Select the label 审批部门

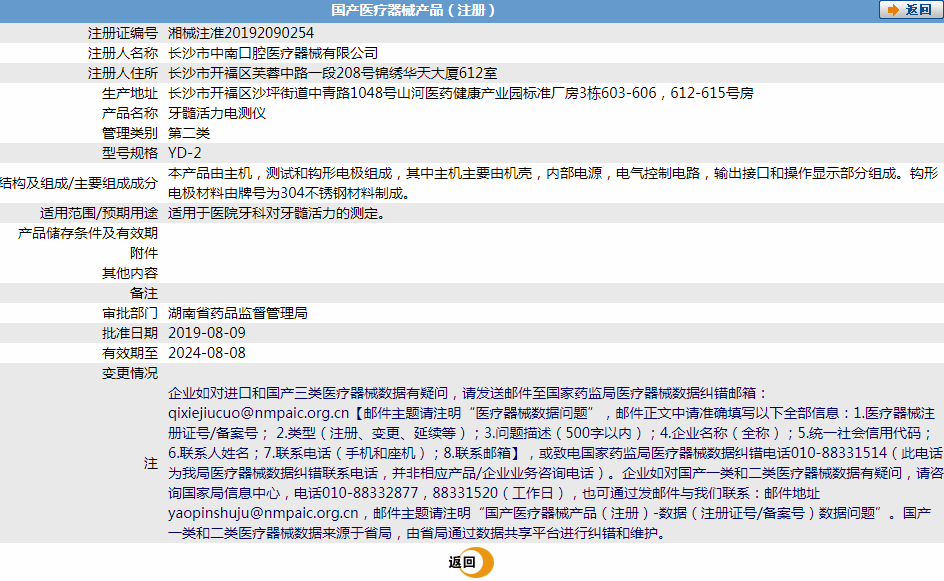(130, 313)
